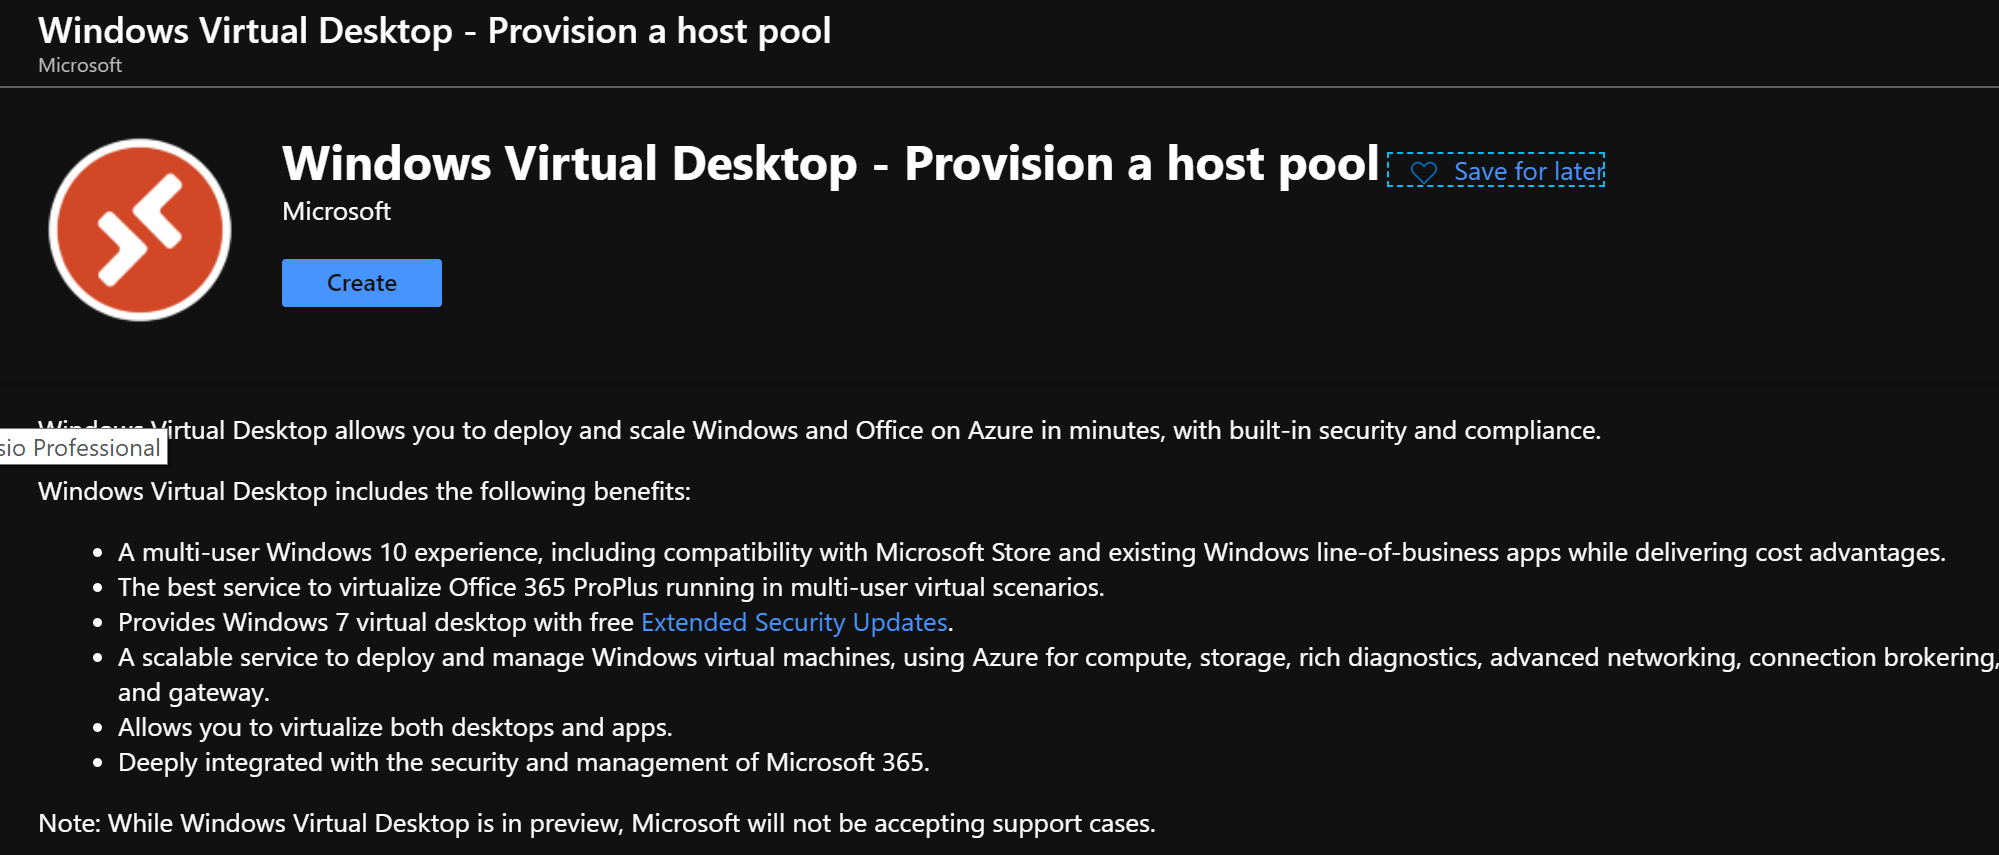Click the 'and gateway.' continuation line
This screenshot has height=855, width=1999.
point(194,692)
